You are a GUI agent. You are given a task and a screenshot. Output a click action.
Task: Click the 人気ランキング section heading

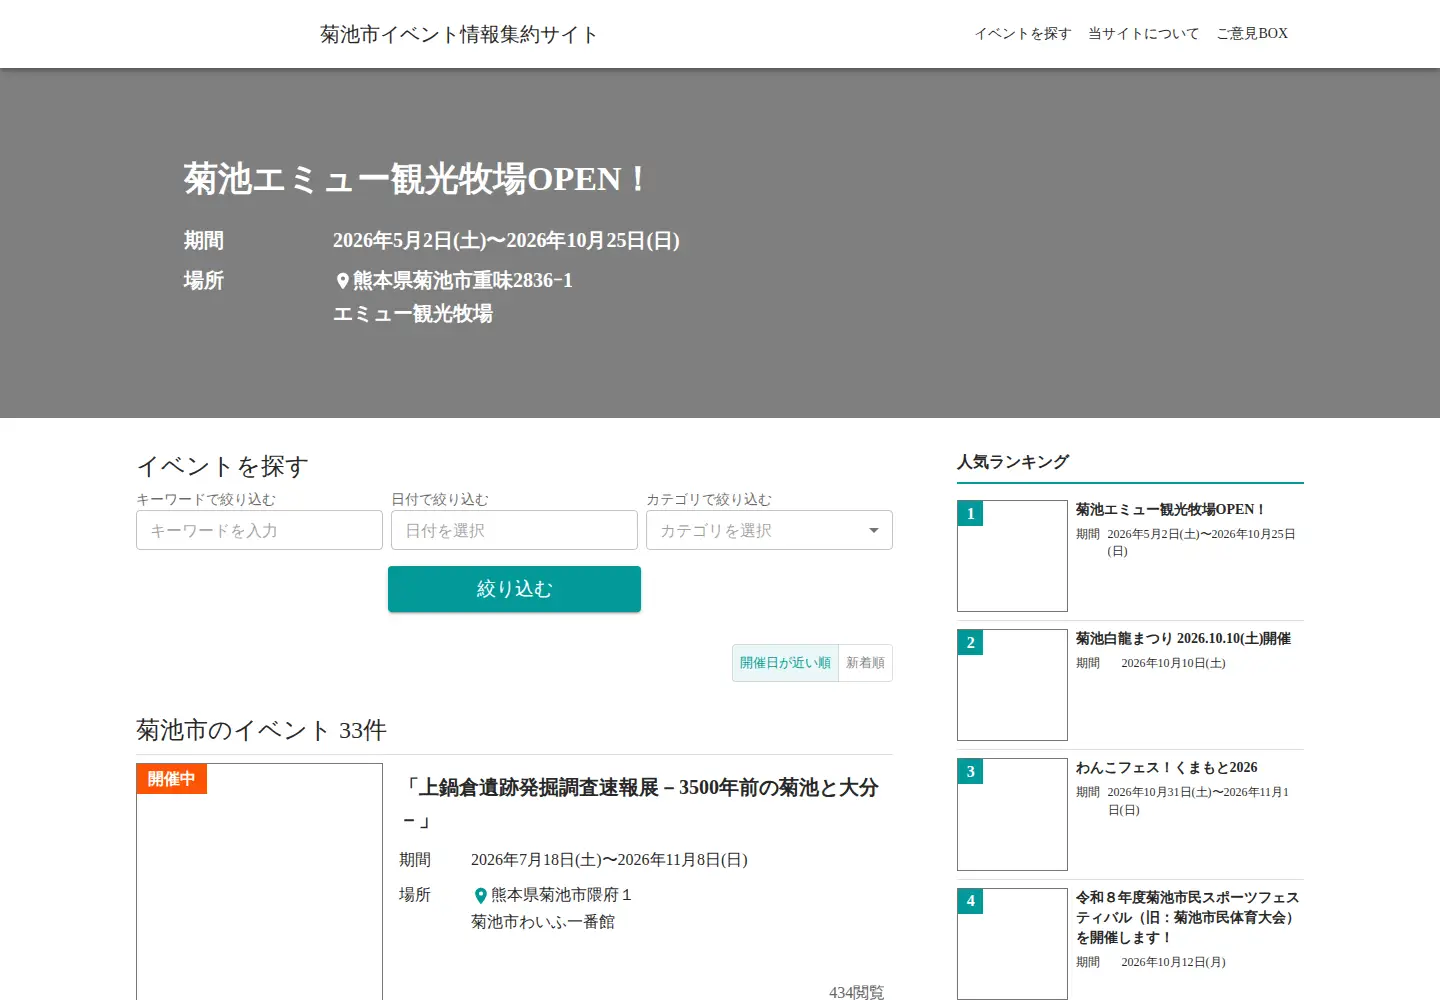coord(1013,462)
